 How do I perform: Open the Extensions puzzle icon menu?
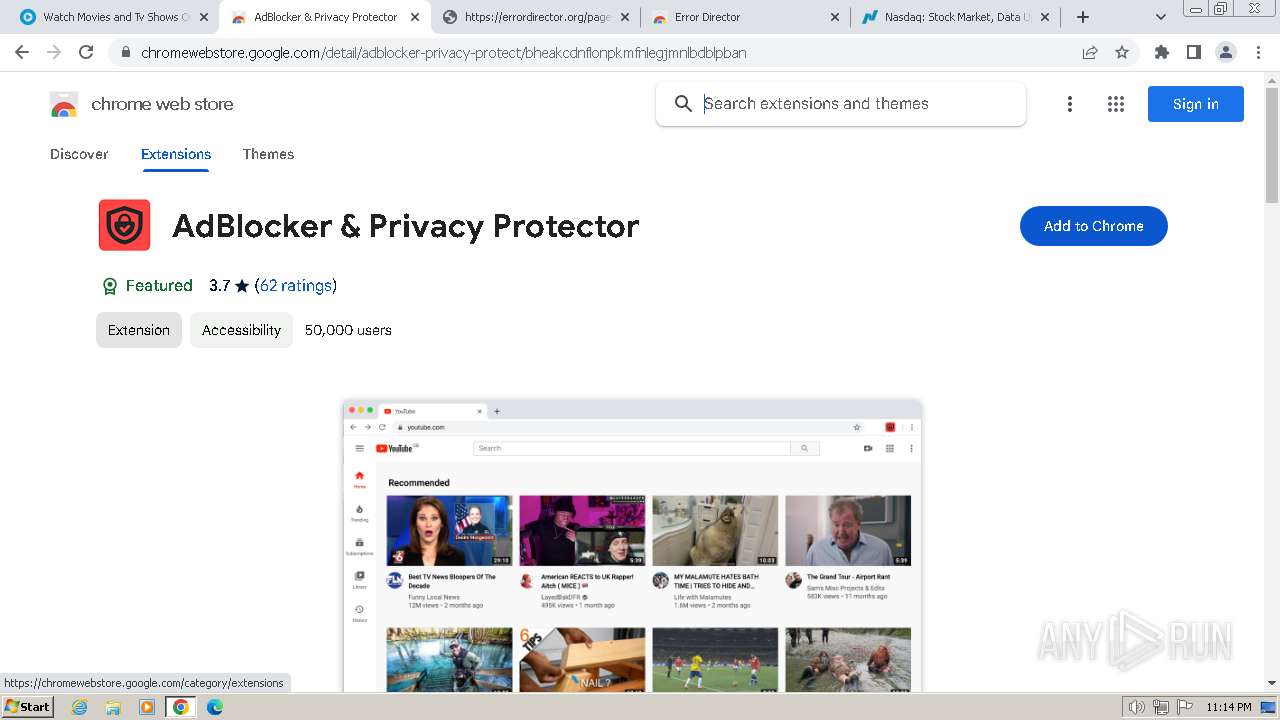(x=1161, y=52)
